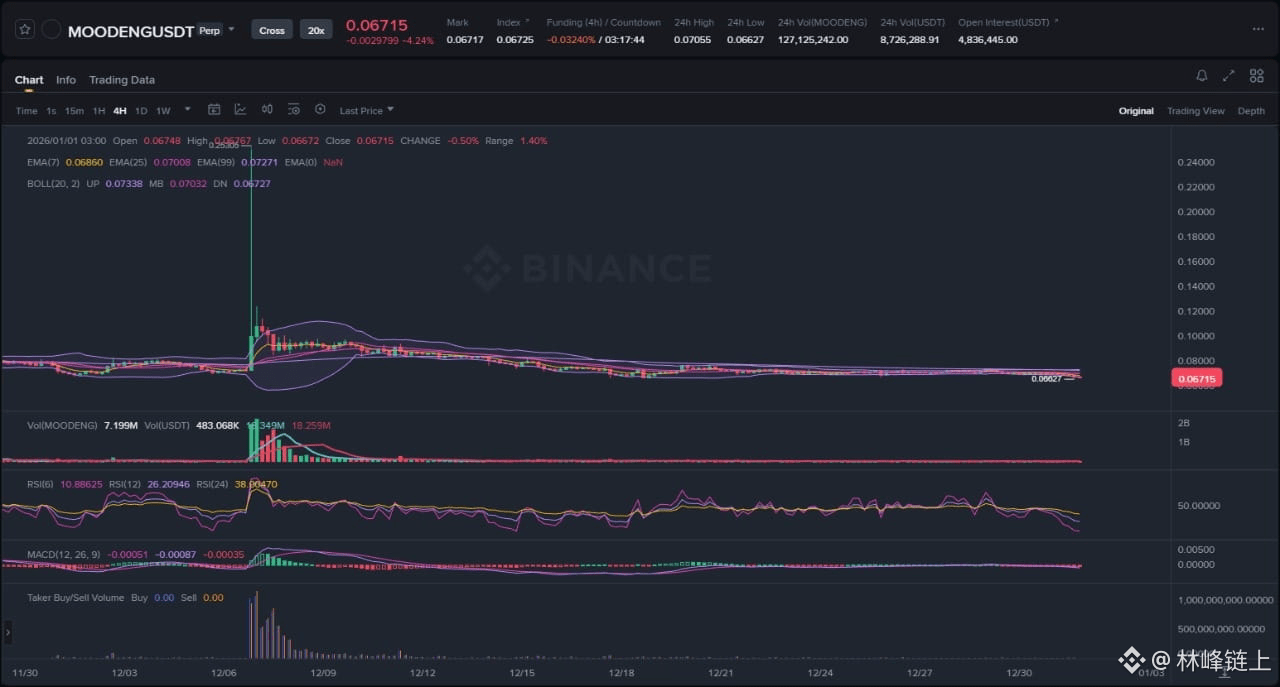Click the Open Interest(USDT) link label
This screenshot has width=1280, height=687.
(x=1006, y=22)
